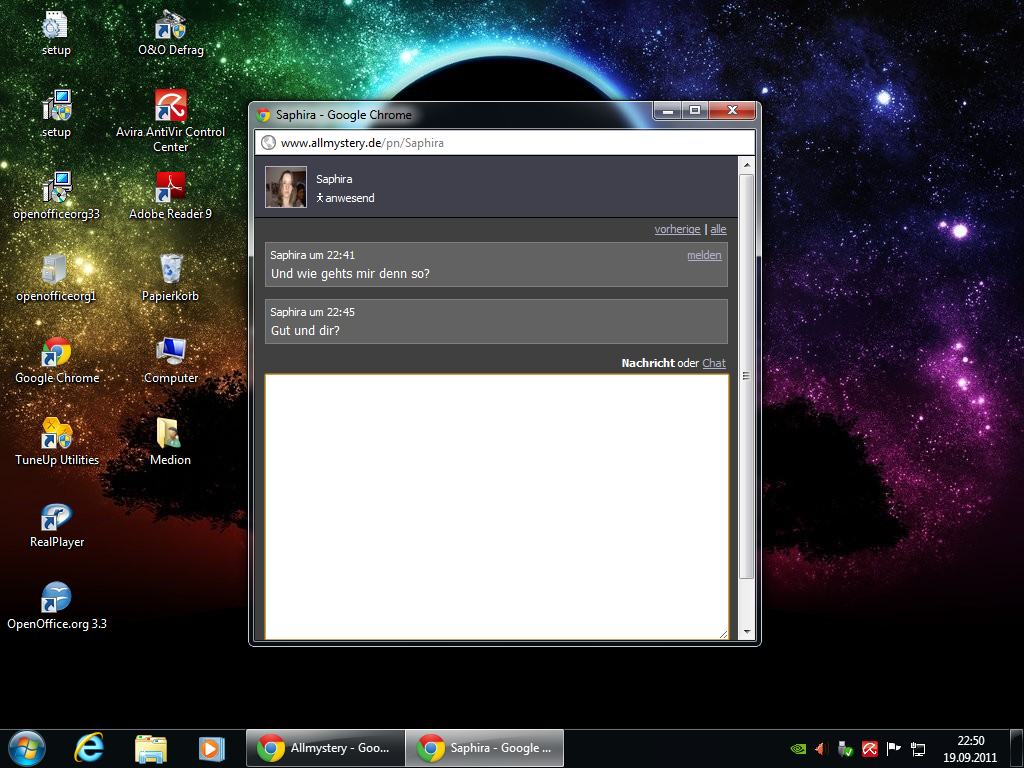This screenshot has height=768, width=1024.
Task: Open the Windows Start menu orb
Action: tap(27, 748)
